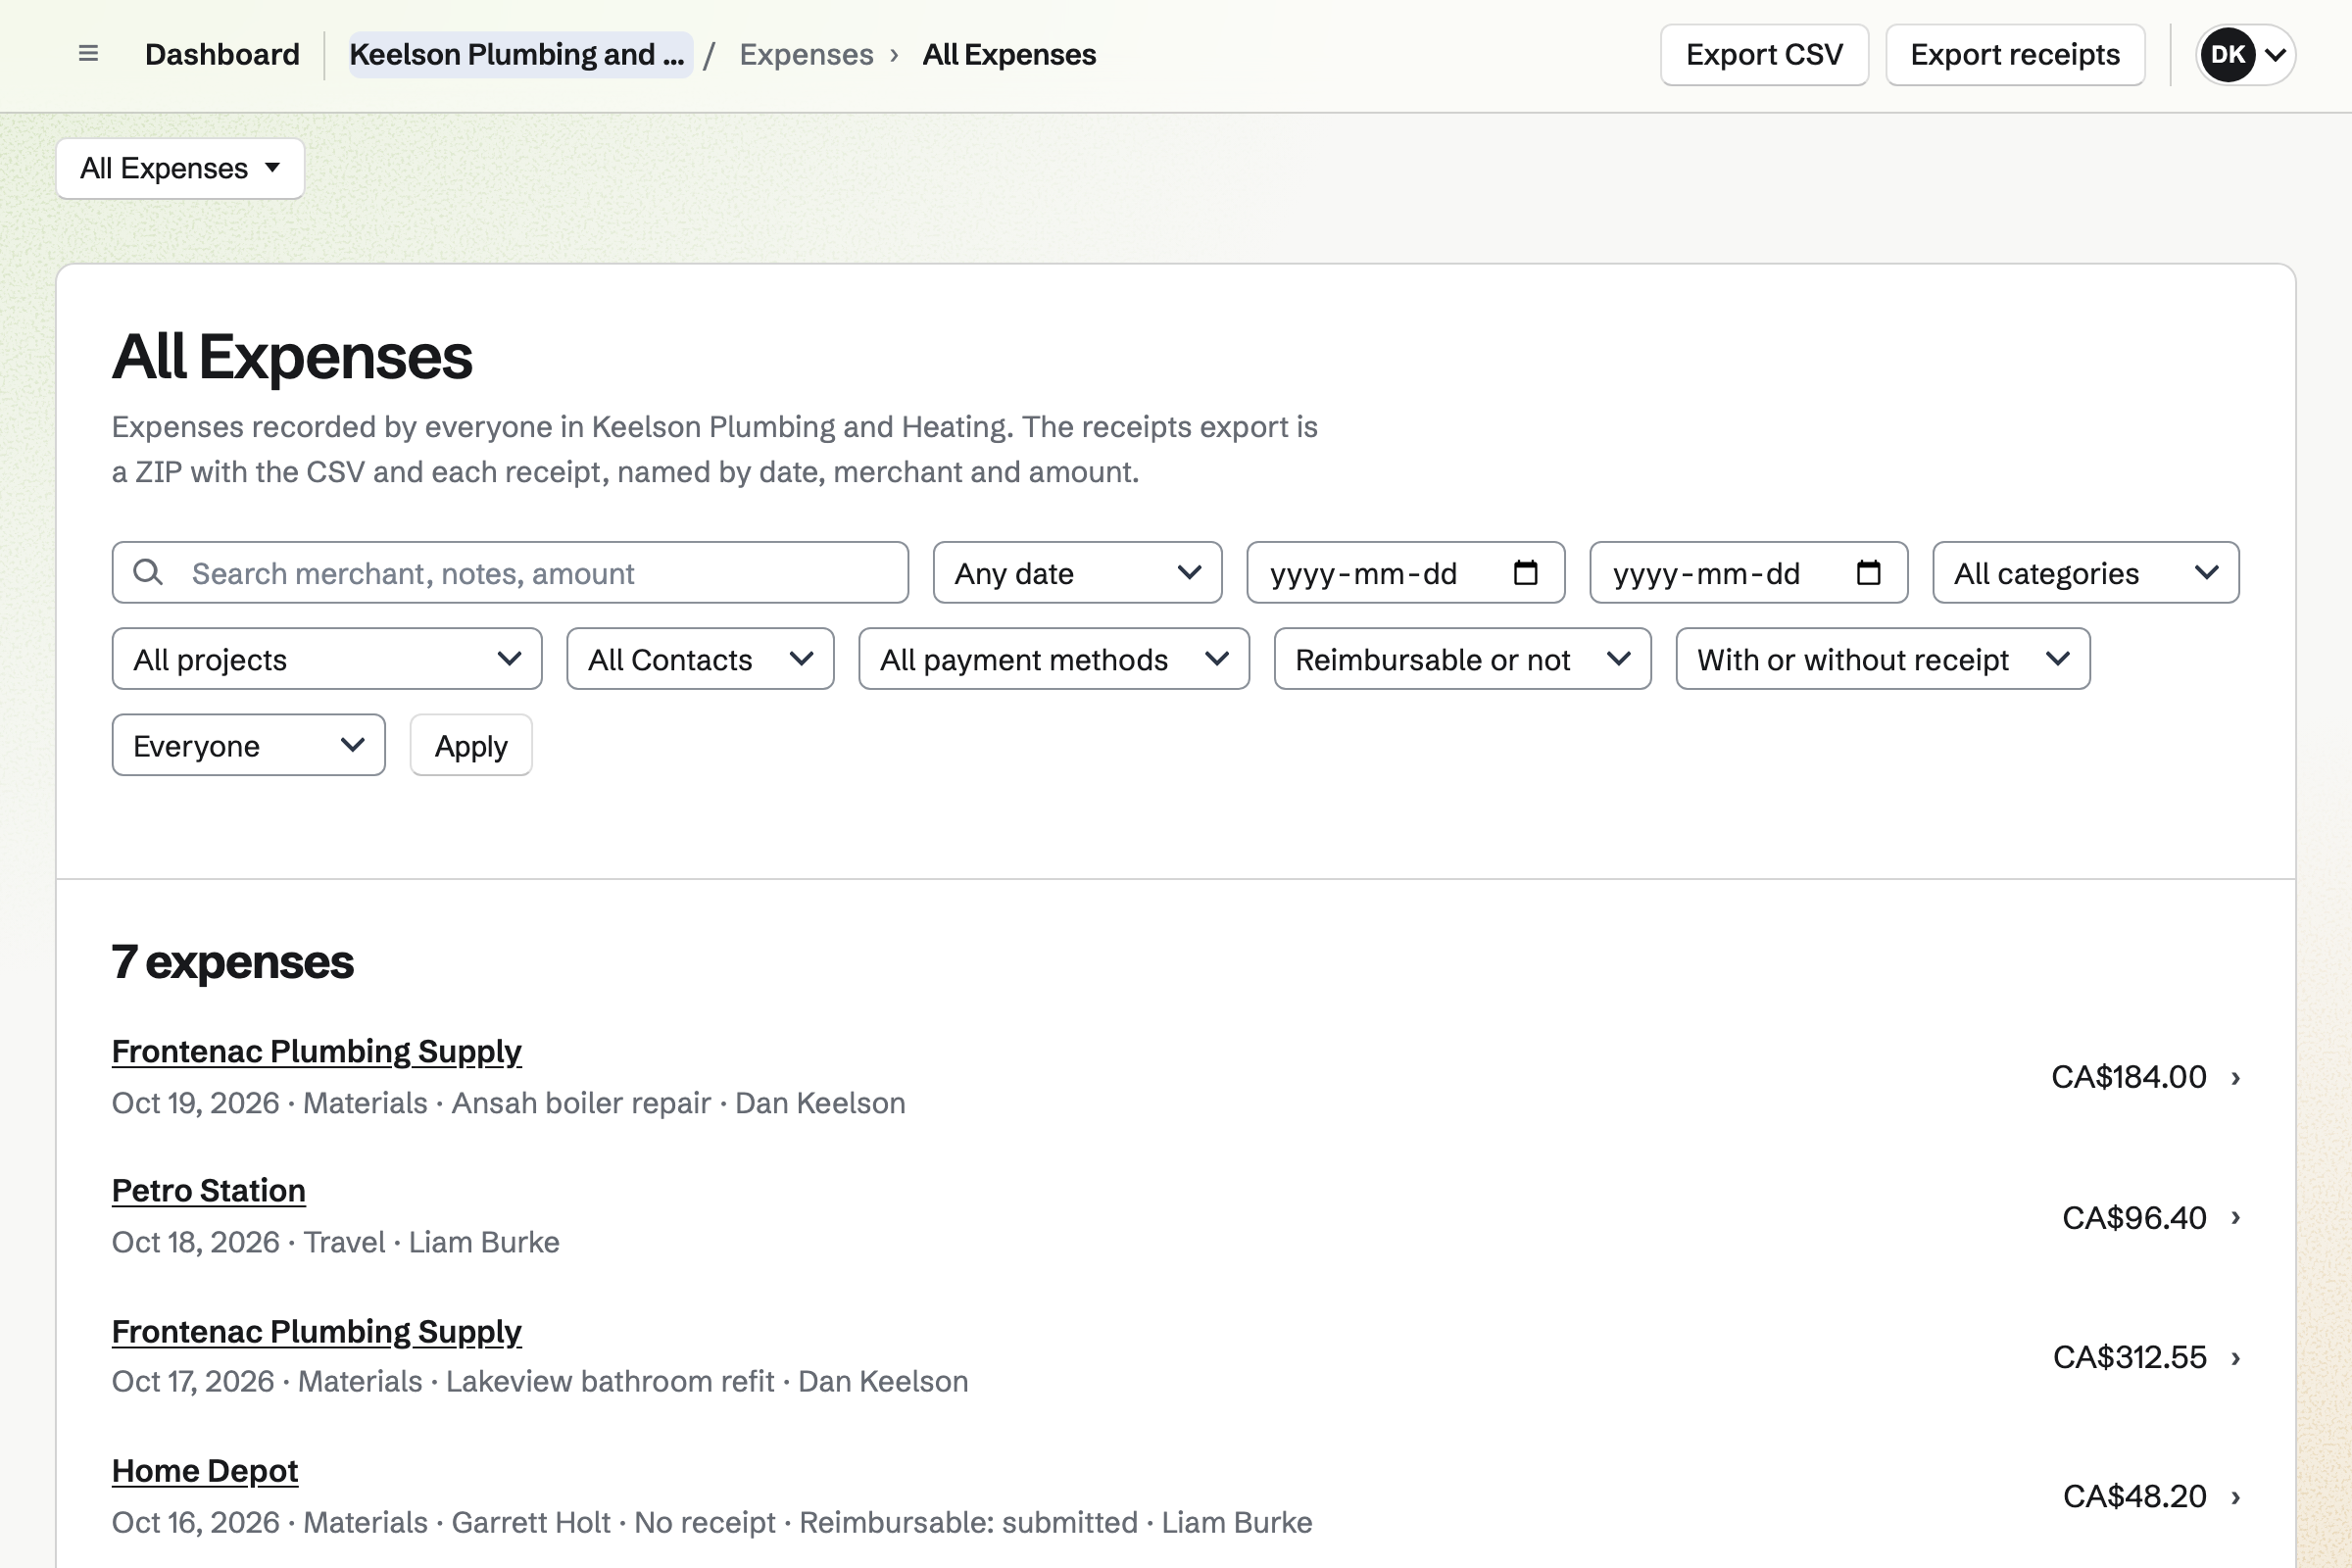Open the Everyone person filter
The height and width of the screenshot is (1568, 2352).
(248, 745)
